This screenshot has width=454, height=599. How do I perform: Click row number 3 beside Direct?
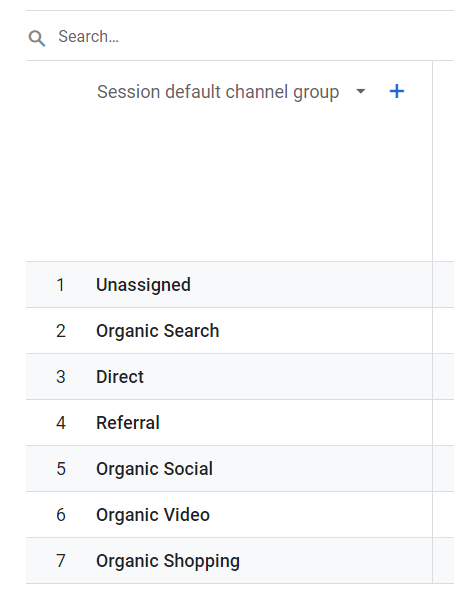click(x=61, y=377)
